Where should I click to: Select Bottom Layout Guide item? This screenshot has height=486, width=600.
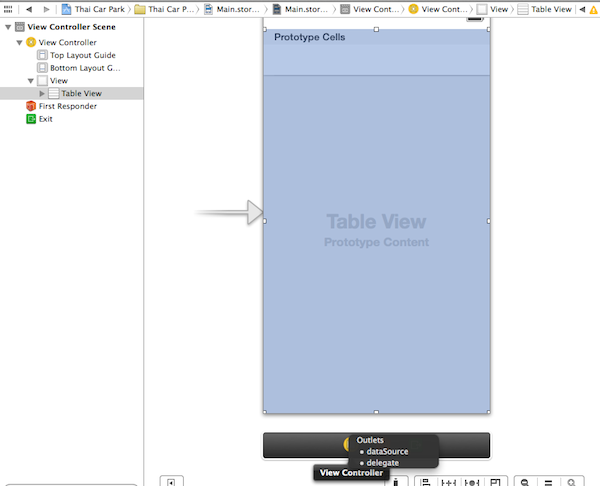pos(78,68)
